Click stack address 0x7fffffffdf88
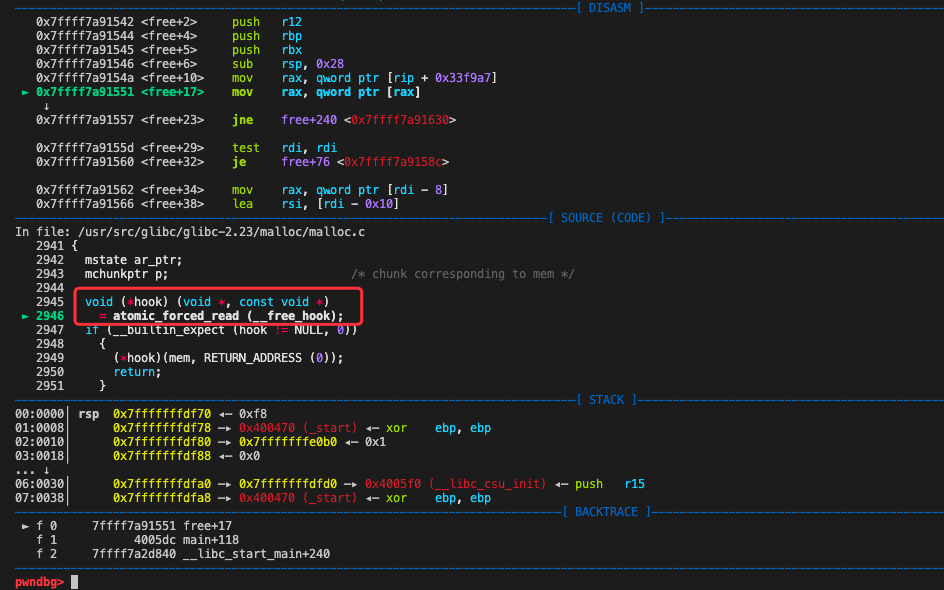Screen dimensions: 944x590 point(162,456)
